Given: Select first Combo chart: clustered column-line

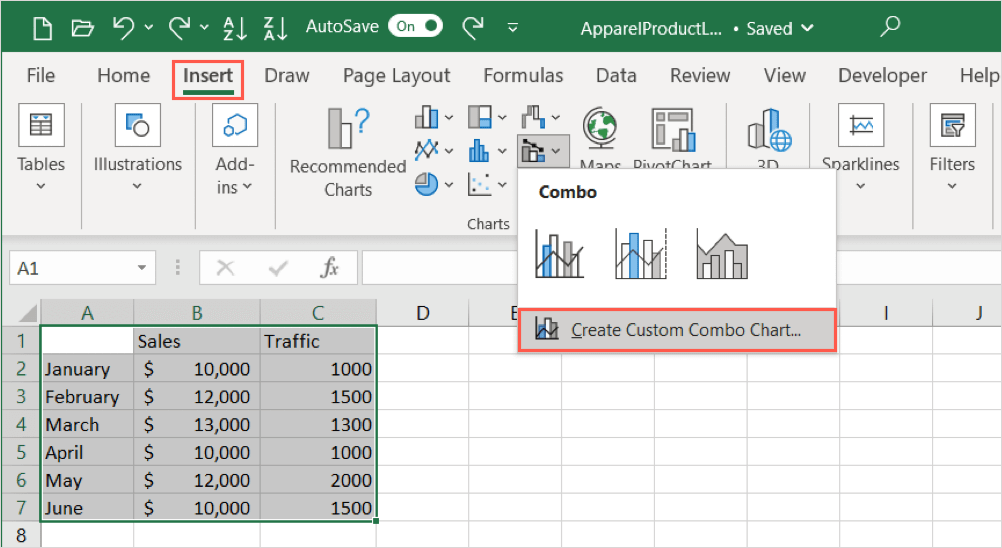Looking at the screenshot, I should (559, 254).
